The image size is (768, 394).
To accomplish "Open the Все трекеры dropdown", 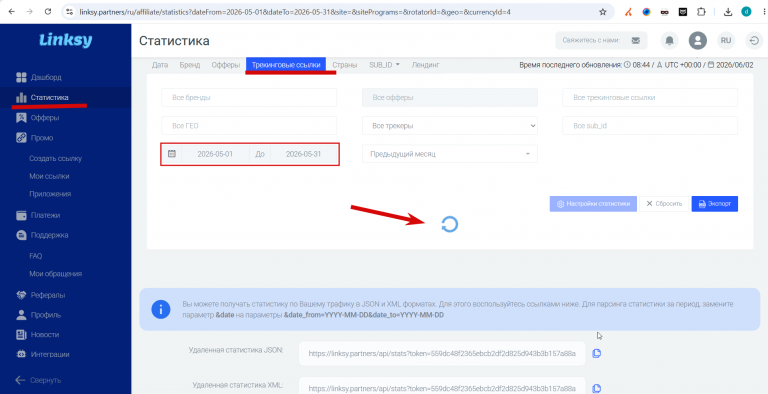I will pos(450,126).
